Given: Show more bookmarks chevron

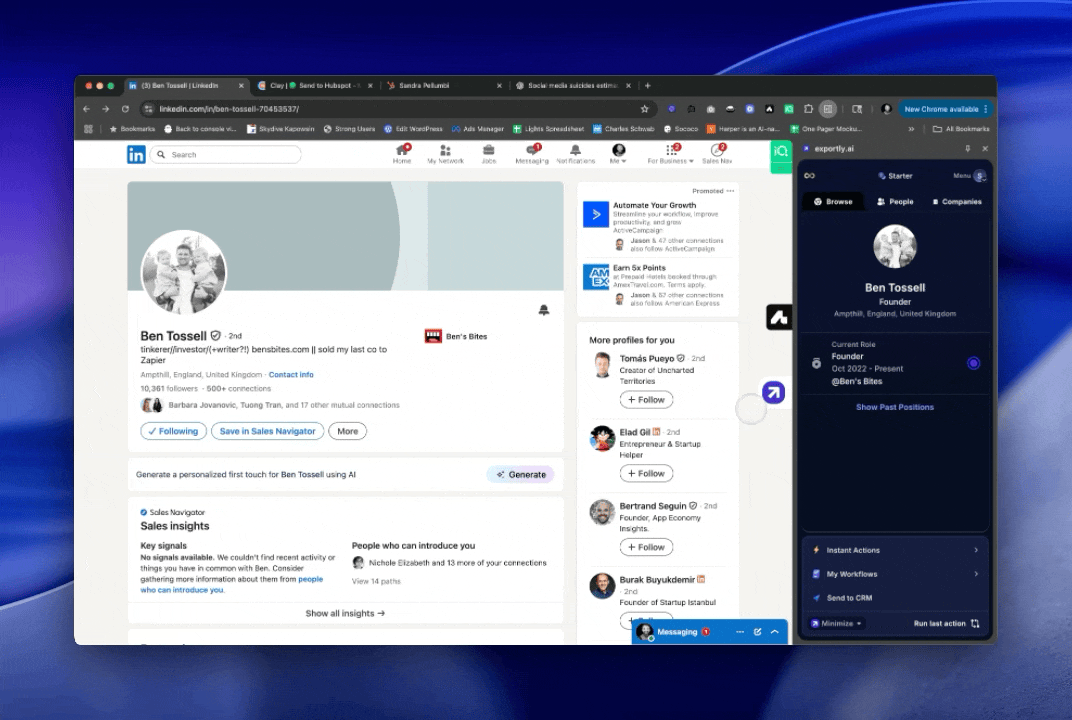Looking at the screenshot, I should click(911, 129).
